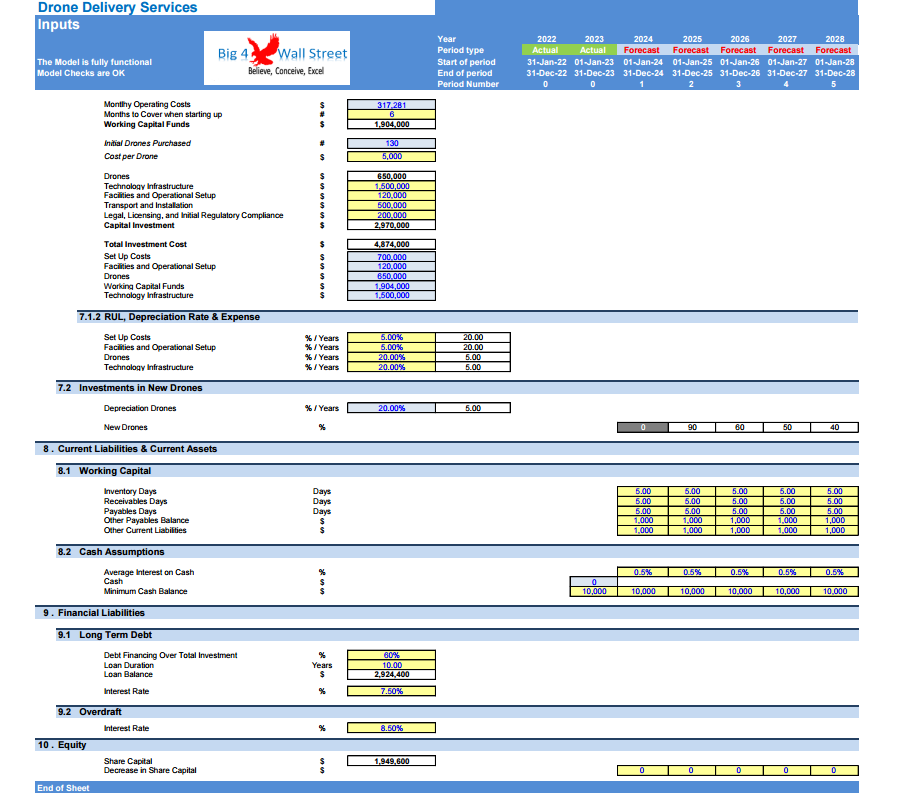Viewport: 909px width, 800px height.
Task: Select the Total Investment Cost total cell
Action: pos(391,244)
